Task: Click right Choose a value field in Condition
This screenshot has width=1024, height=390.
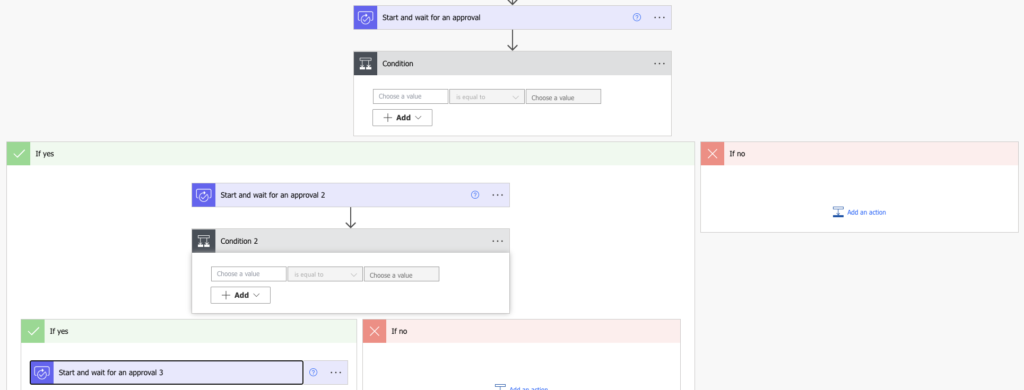Action: pyautogui.click(x=563, y=97)
